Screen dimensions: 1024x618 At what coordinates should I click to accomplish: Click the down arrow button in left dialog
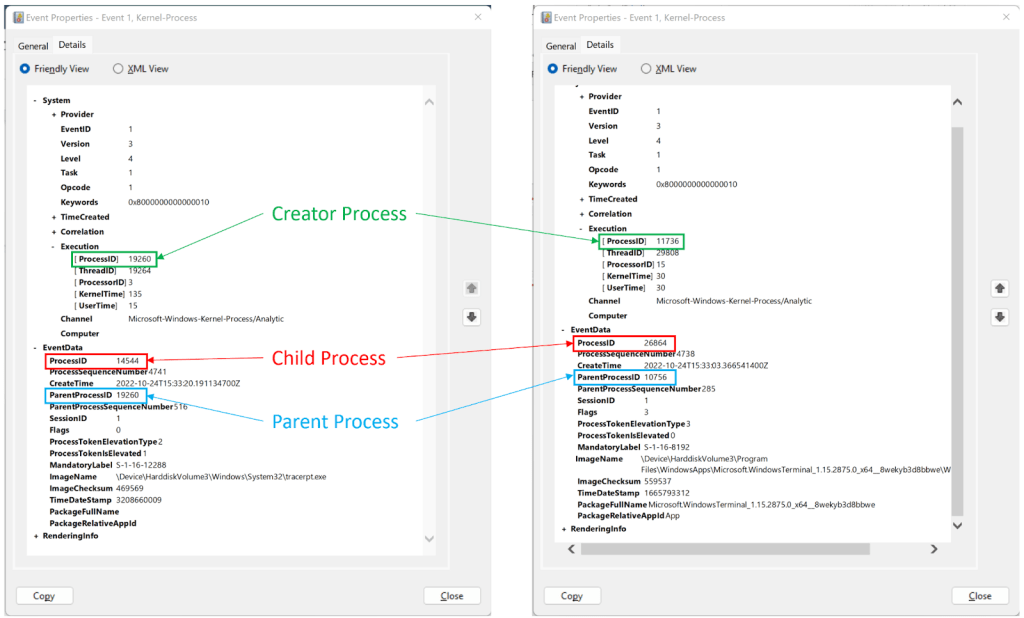point(472,317)
